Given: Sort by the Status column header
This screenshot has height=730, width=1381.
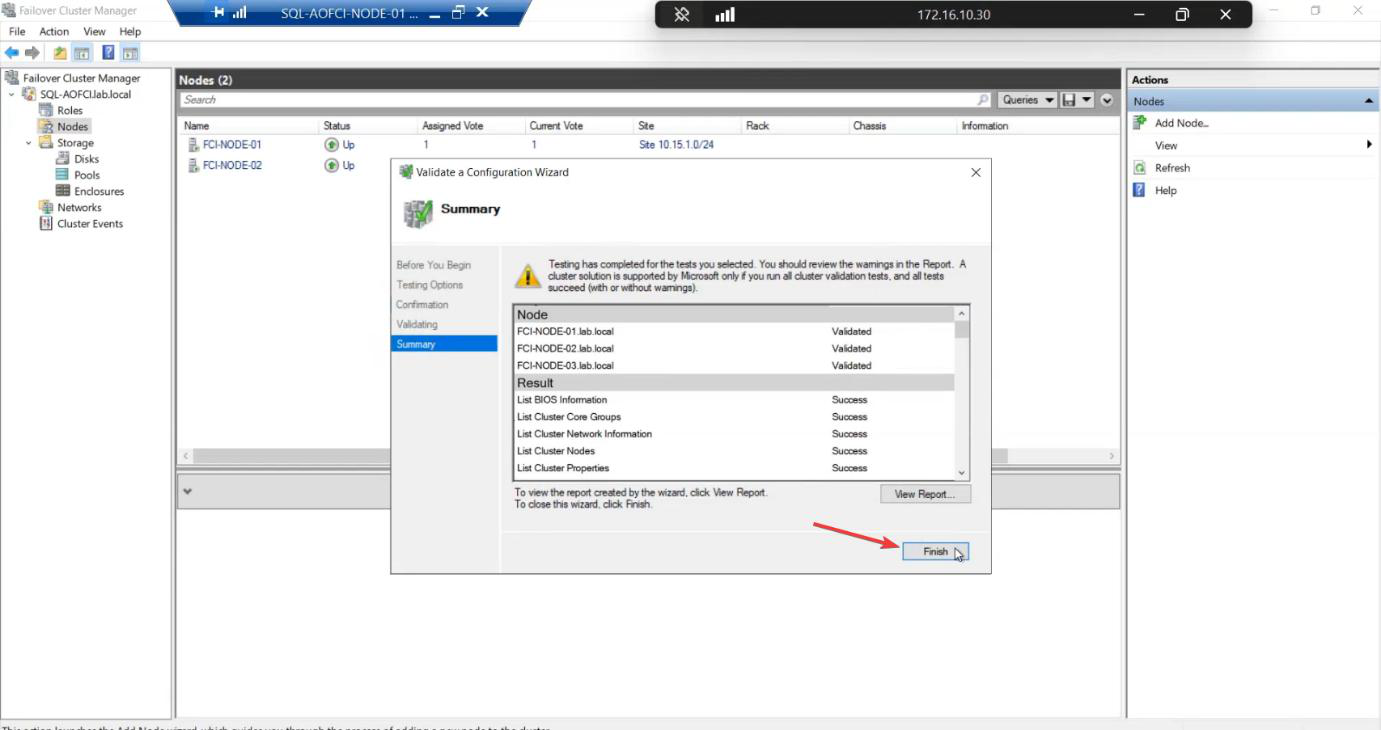Looking at the screenshot, I should coord(368,126).
